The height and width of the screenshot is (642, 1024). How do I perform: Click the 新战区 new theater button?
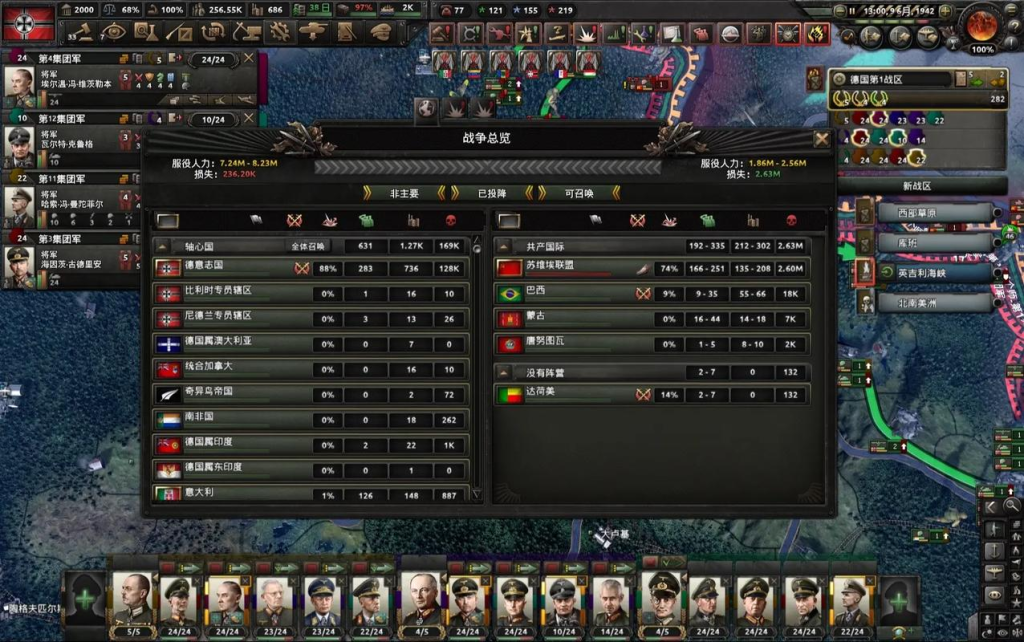917,186
